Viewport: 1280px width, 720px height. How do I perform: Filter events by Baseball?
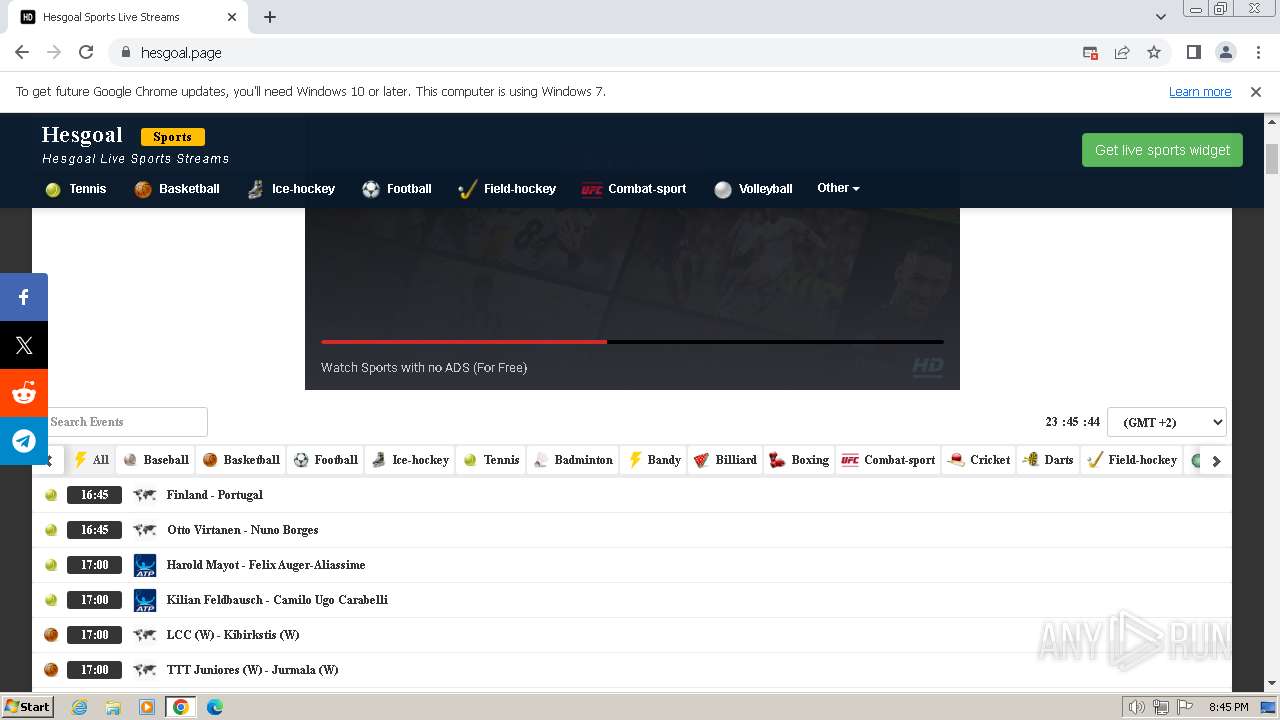point(155,460)
